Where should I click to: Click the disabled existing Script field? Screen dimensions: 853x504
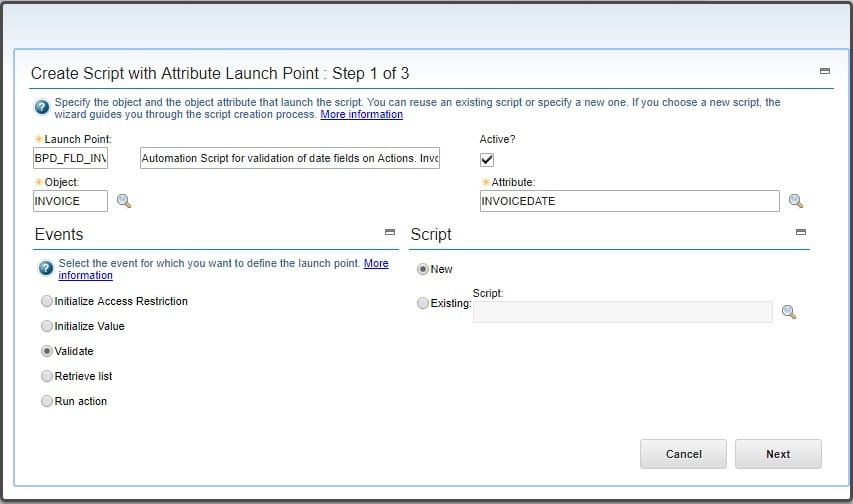tap(622, 312)
